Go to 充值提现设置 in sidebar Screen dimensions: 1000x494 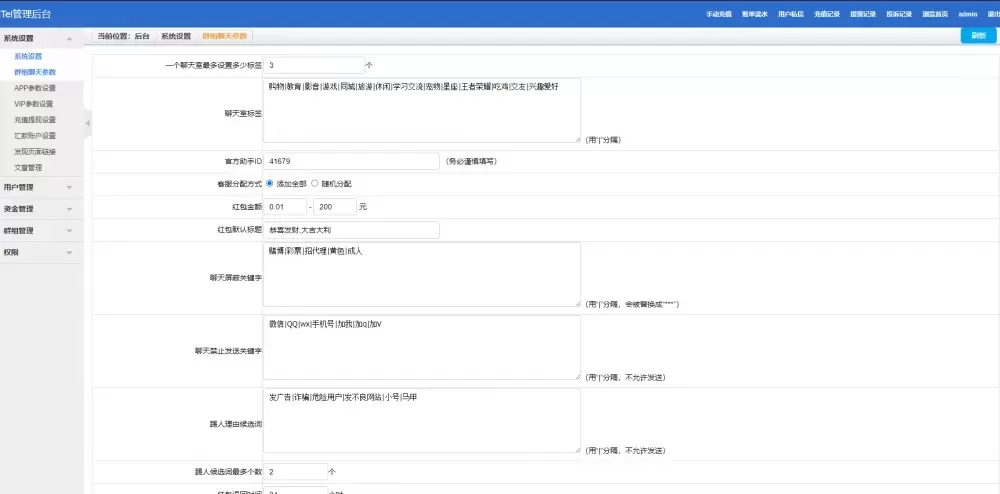[35, 120]
